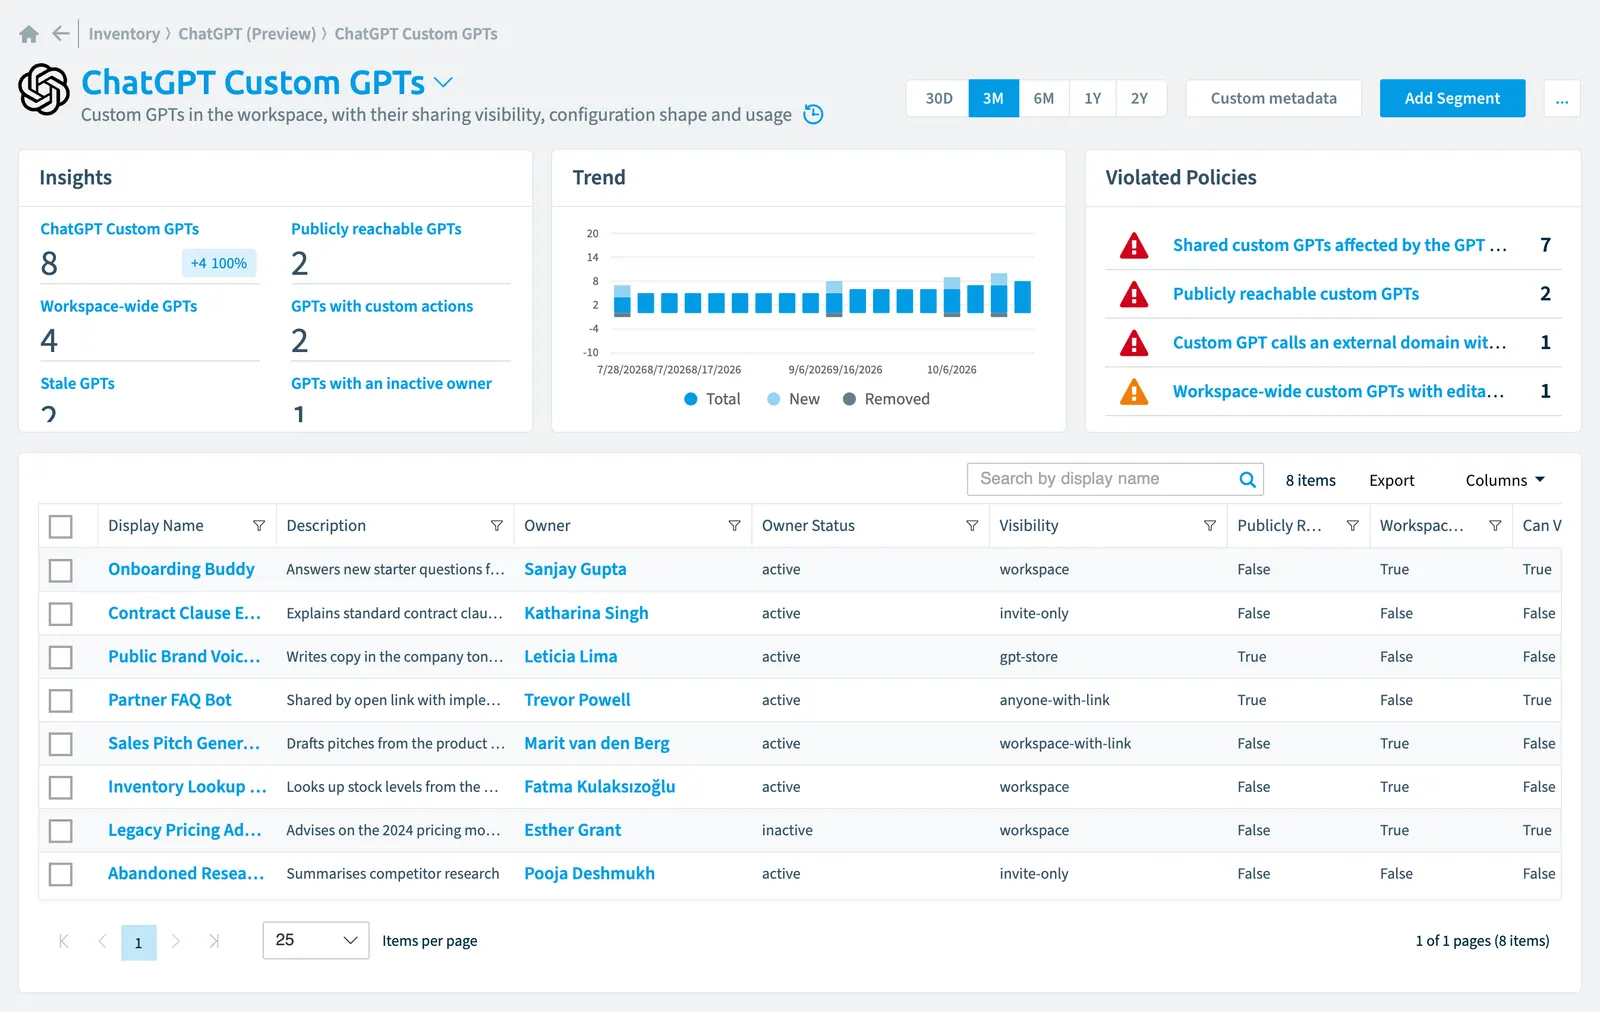Open the history clock icon beside description

[x=814, y=115]
